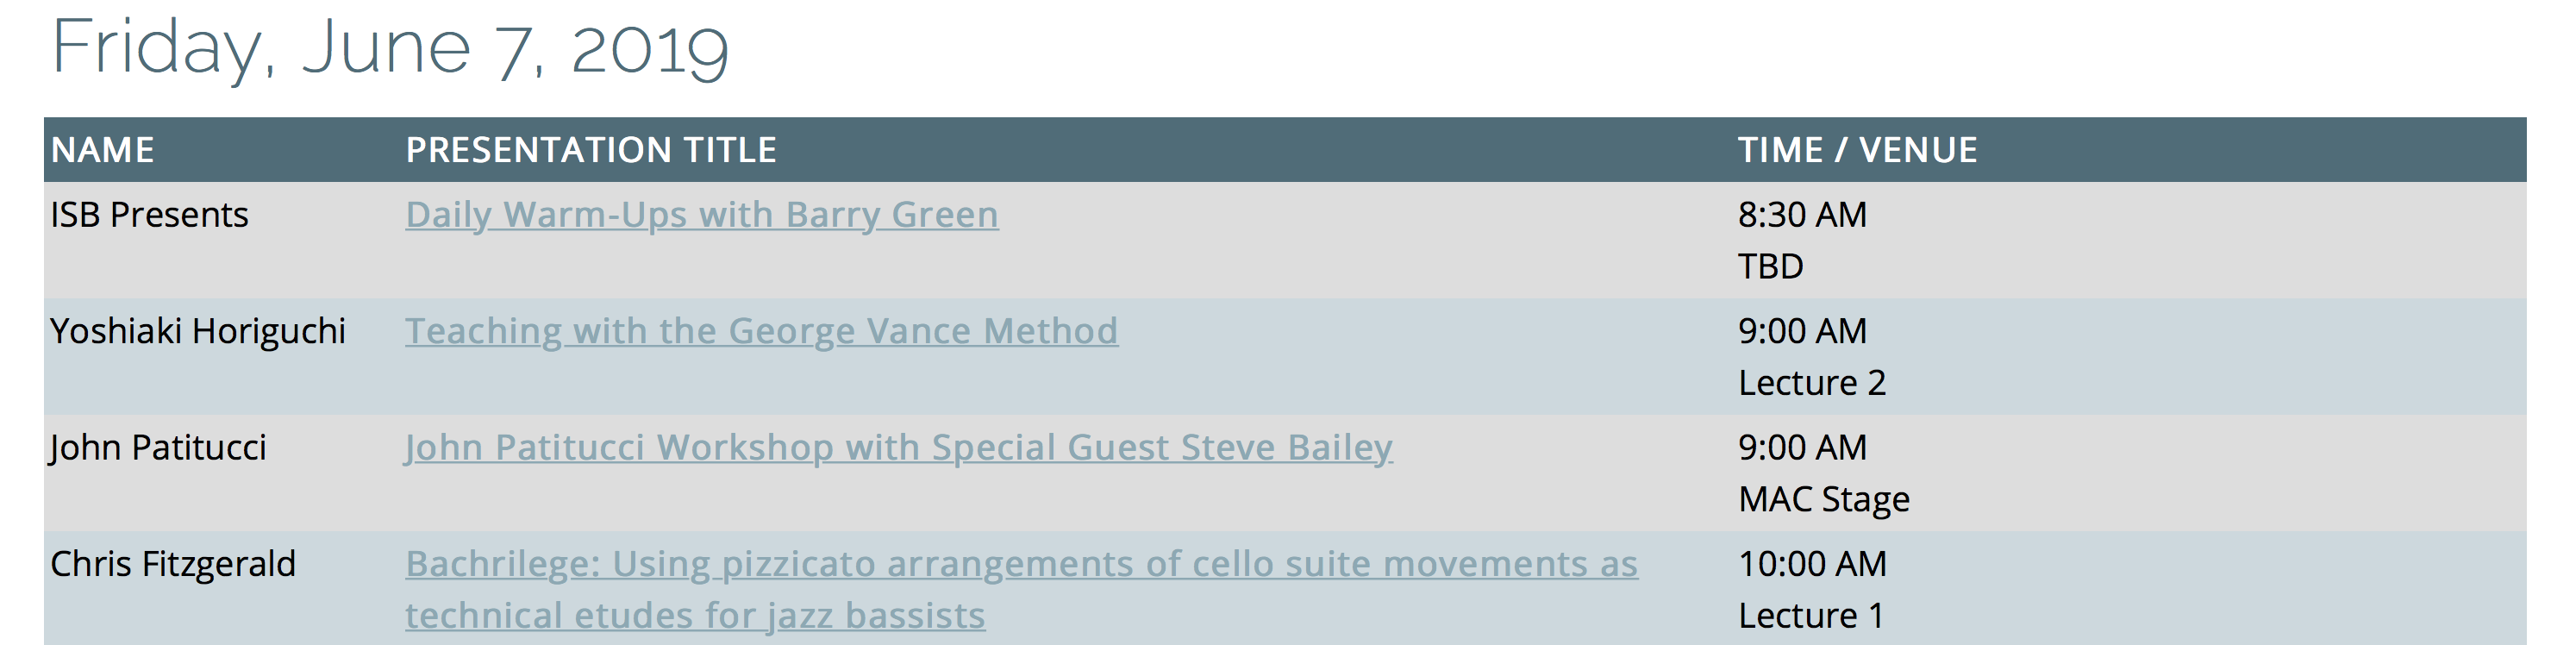2576x645 pixels.
Task: Click the Lecture 1 venue text
Action: [1811, 616]
